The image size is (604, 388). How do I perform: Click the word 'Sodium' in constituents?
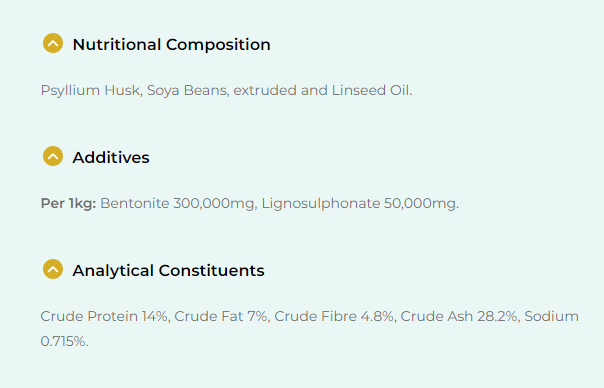(x=551, y=316)
